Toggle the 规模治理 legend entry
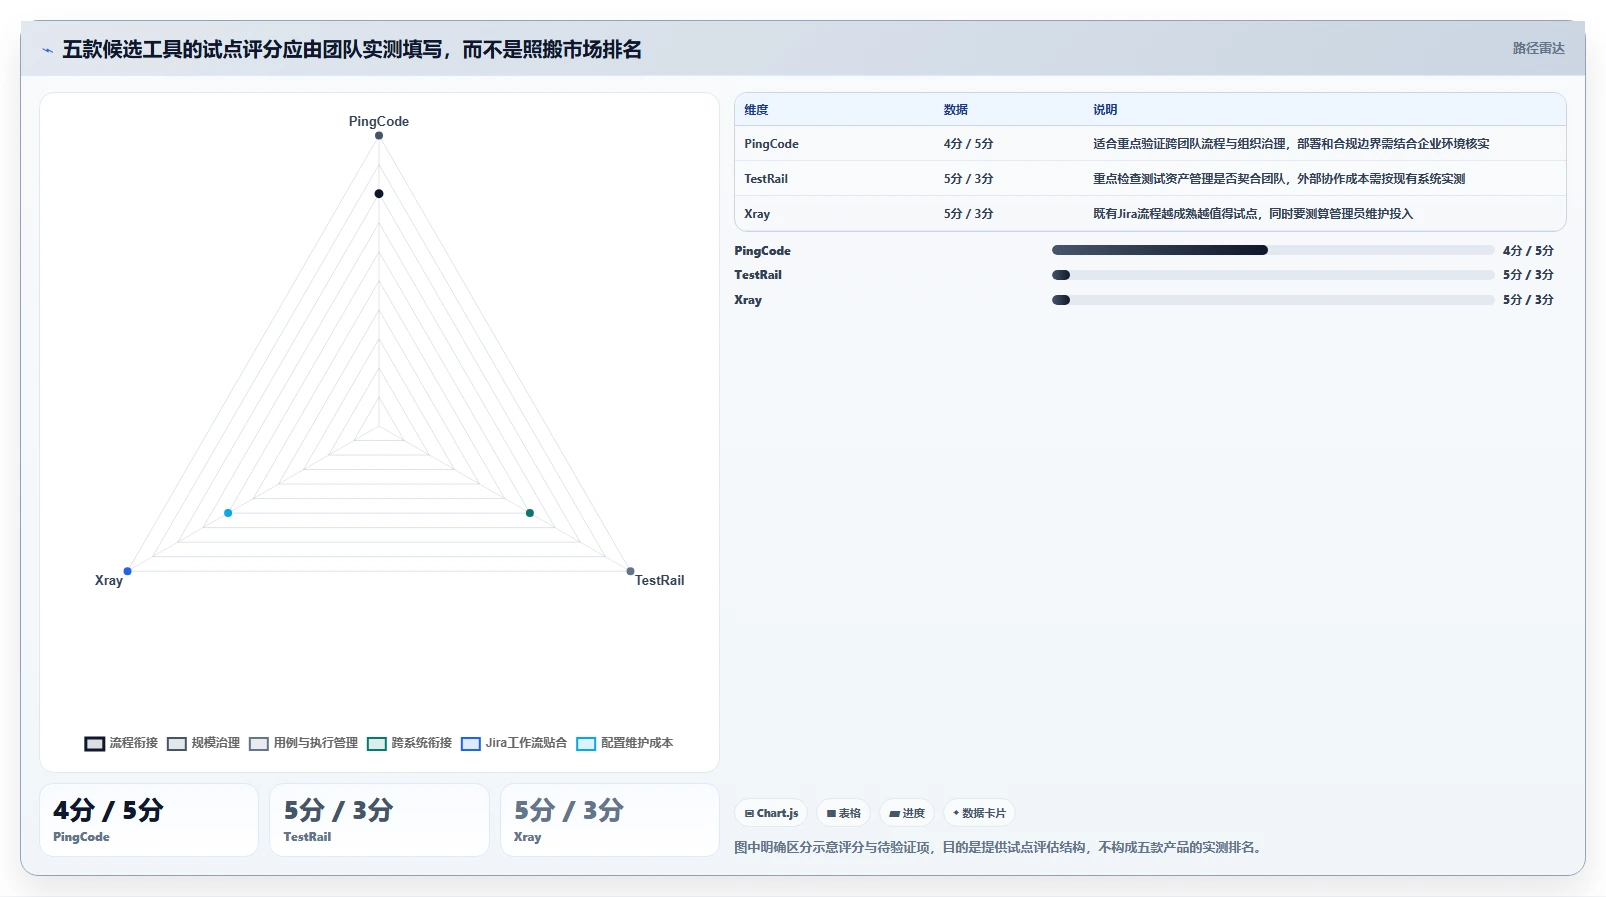 (204, 743)
